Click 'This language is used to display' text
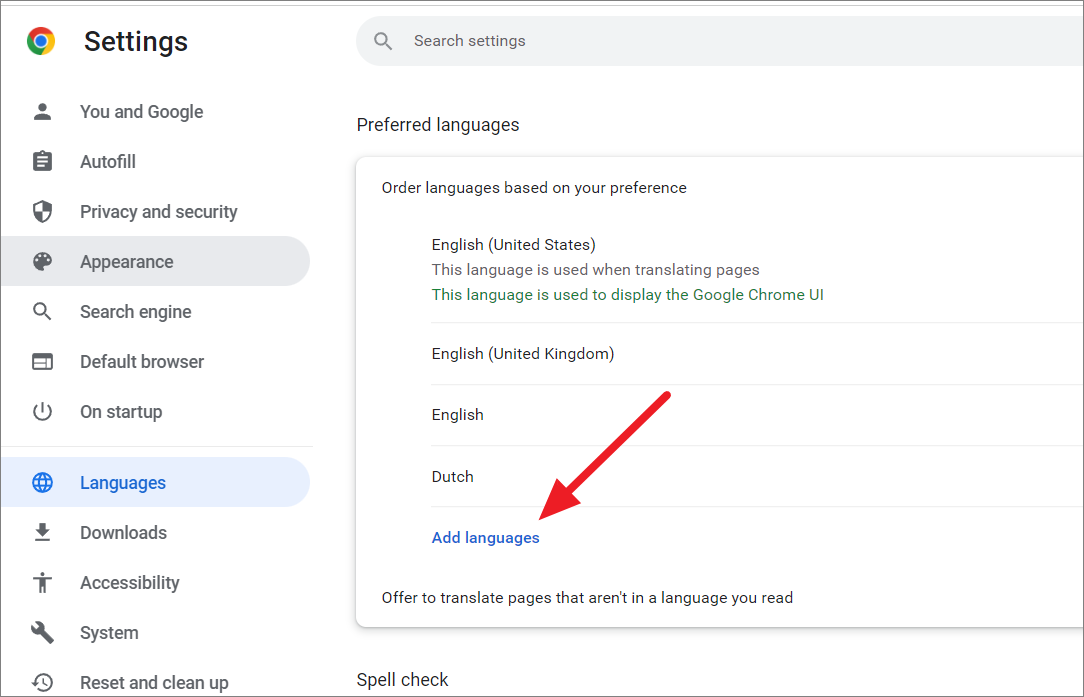 [628, 295]
